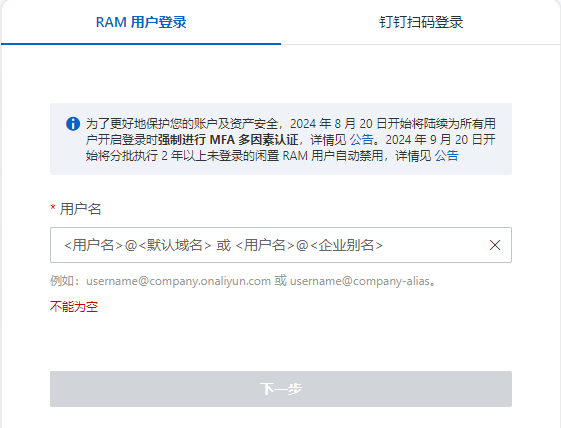Click the 不能为空 error message
561x428 pixels.
pyautogui.click(x=74, y=307)
